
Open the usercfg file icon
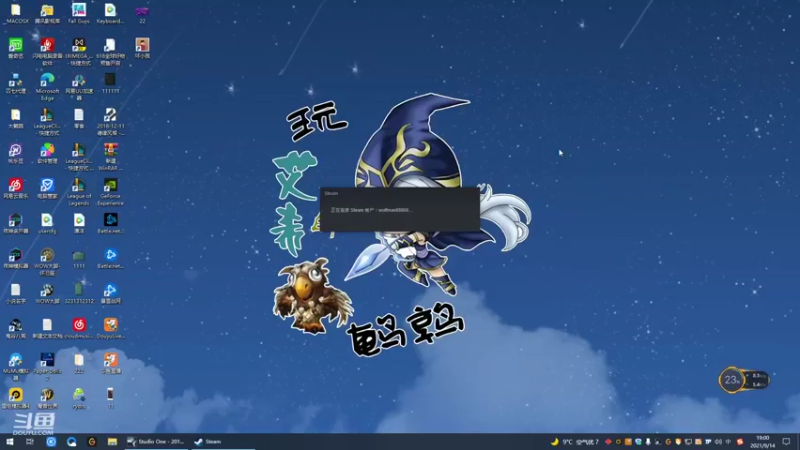pyautogui.click(x=47, y=223)
